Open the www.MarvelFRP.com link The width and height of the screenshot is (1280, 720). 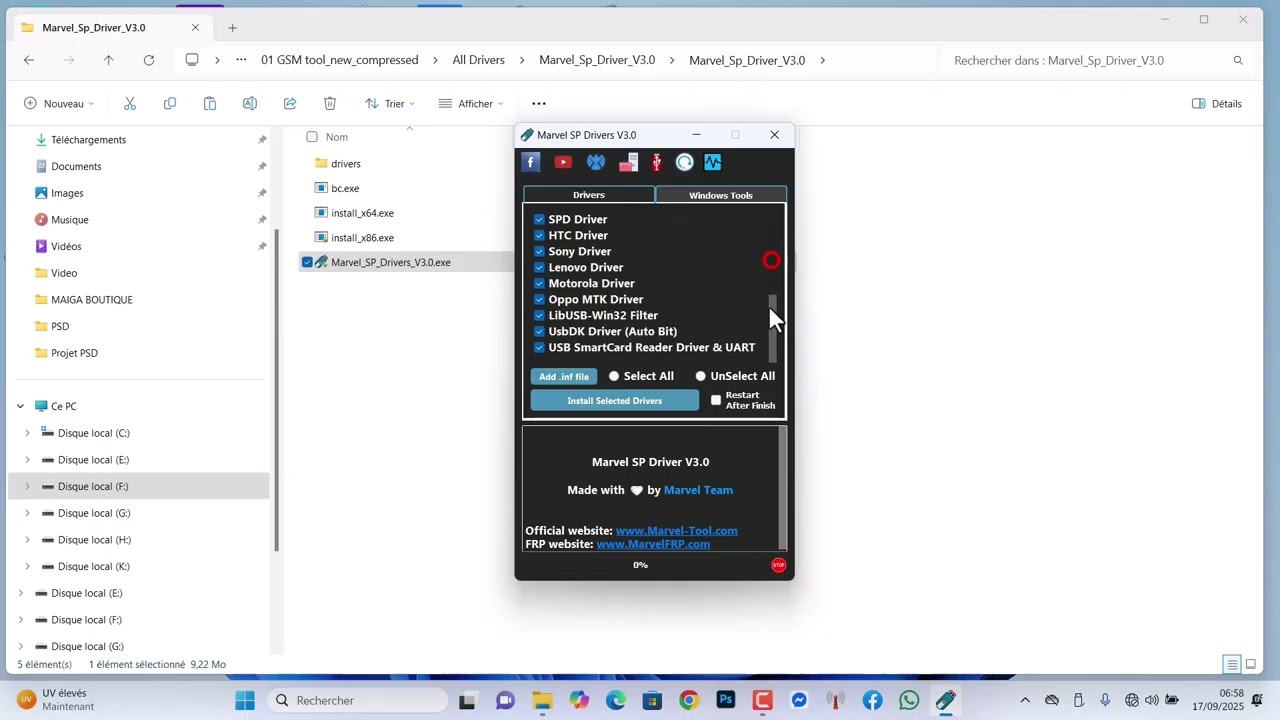pos(653,544)
